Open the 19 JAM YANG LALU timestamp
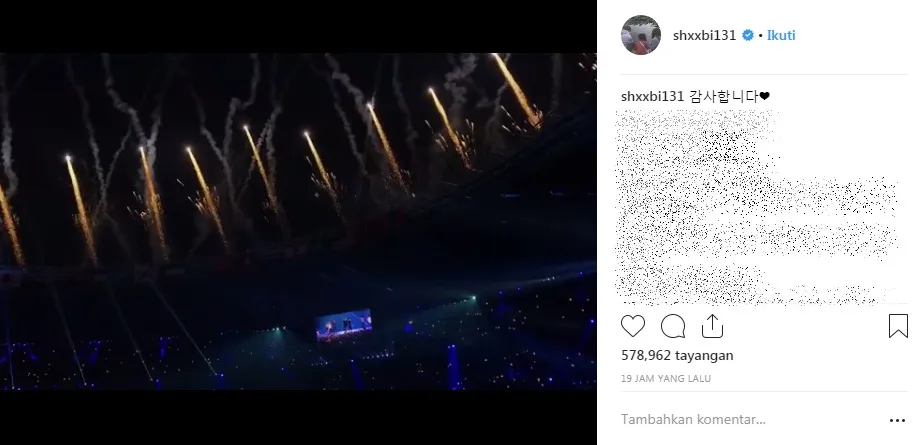913x445 pixels. tap(666, 379)
